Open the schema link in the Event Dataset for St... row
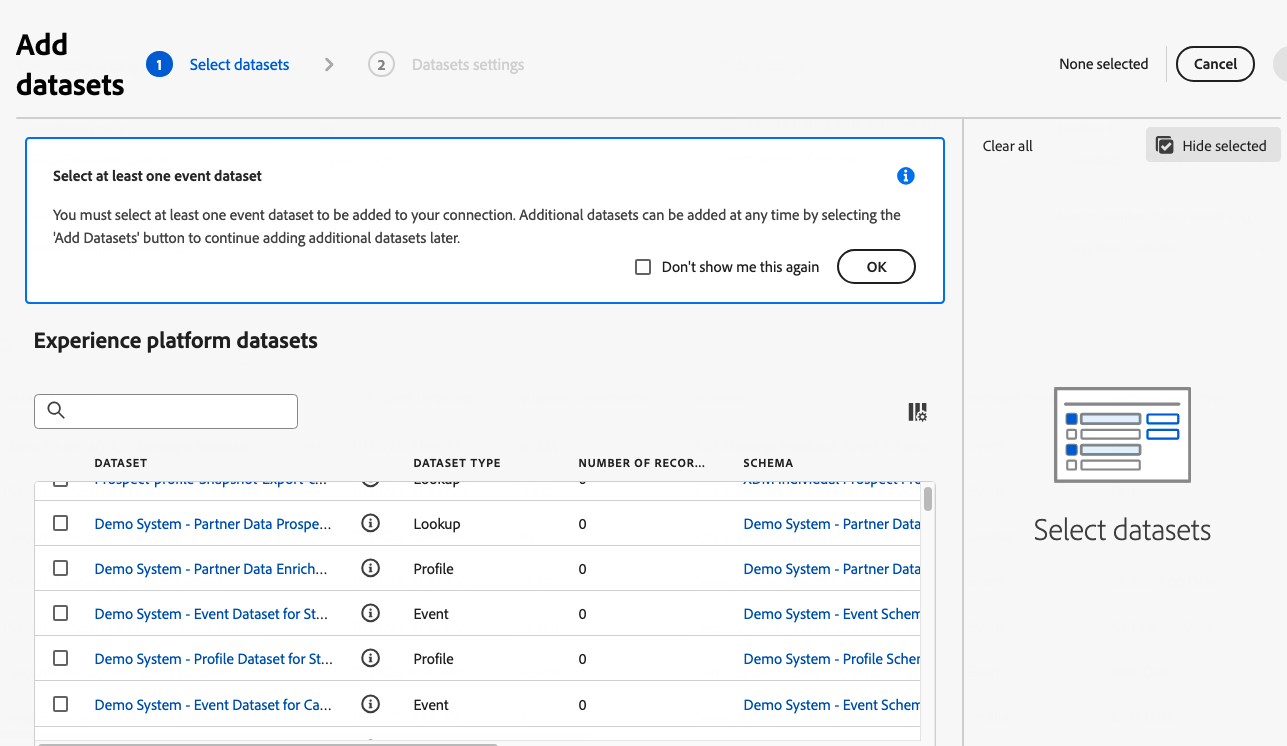Screen dimensions: 1287x746 point(832,614)
